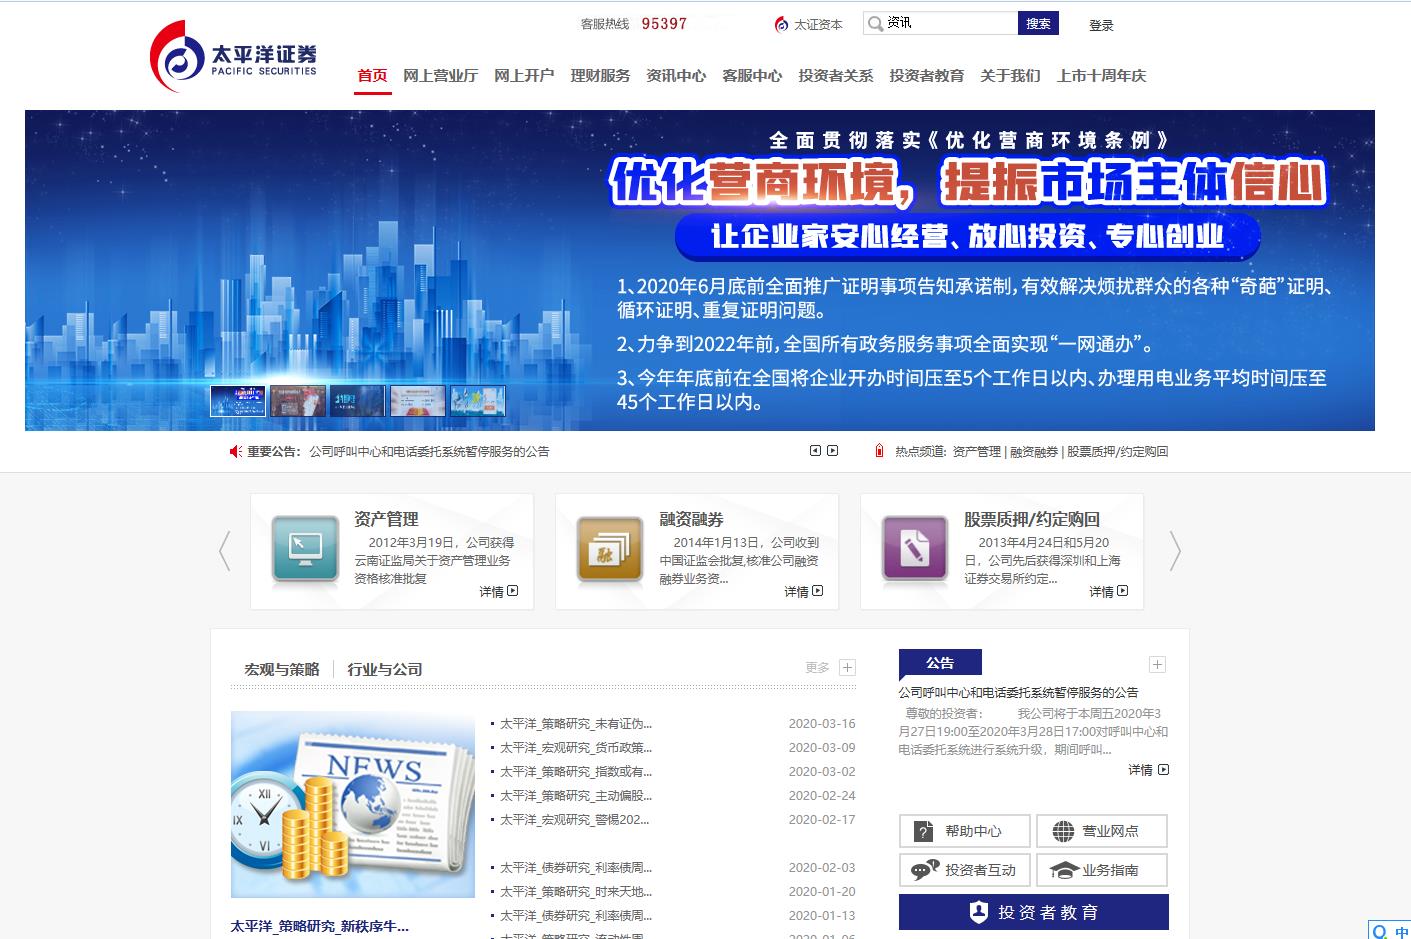Click the 投资者互动 chat button
This screenshot has width=1411, height=939.
click(x=964, y=870)
